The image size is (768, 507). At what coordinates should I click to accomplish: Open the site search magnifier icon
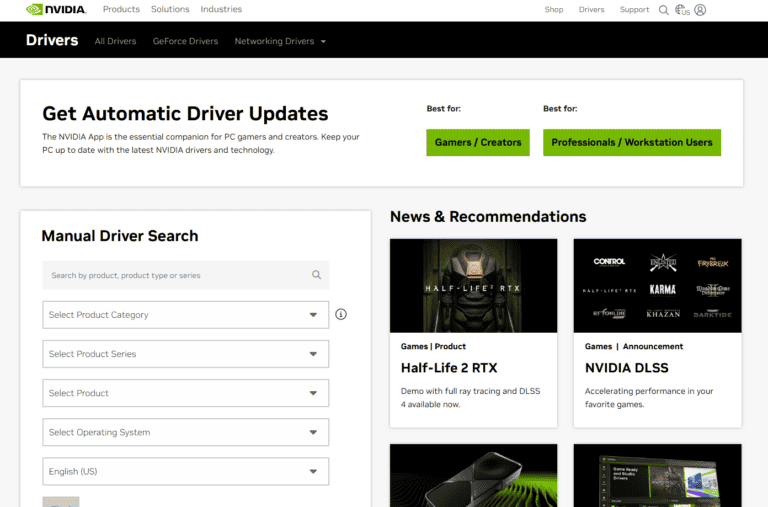(x=664, y=10)
